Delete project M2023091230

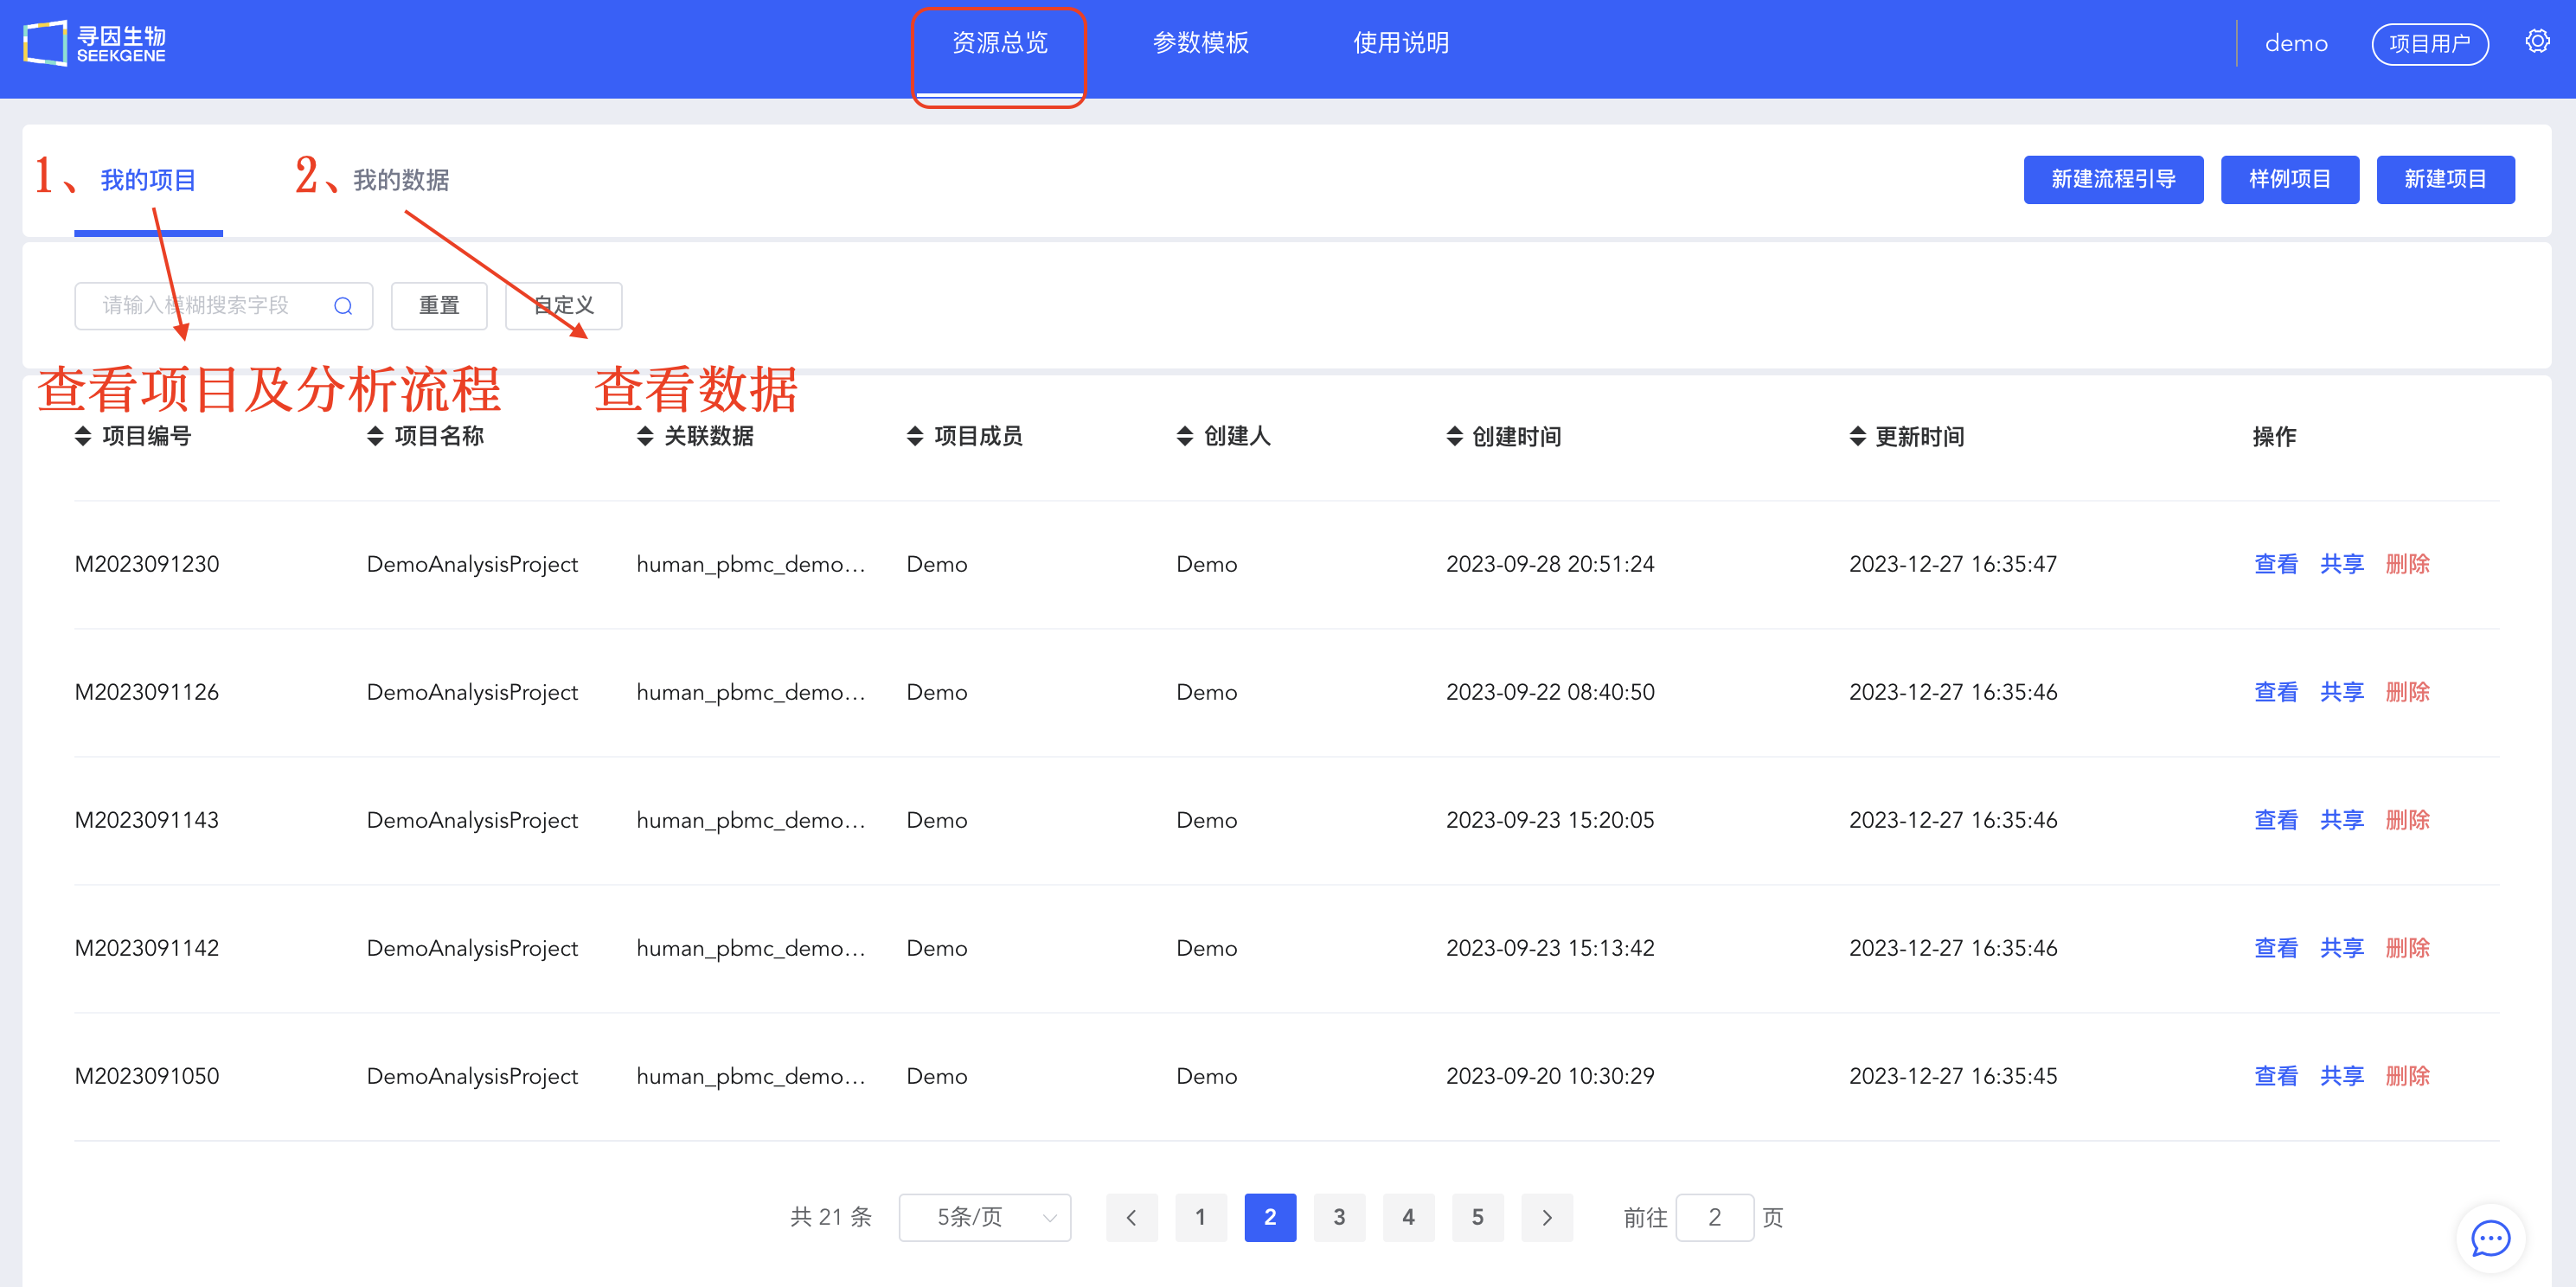click(2408, 564)
